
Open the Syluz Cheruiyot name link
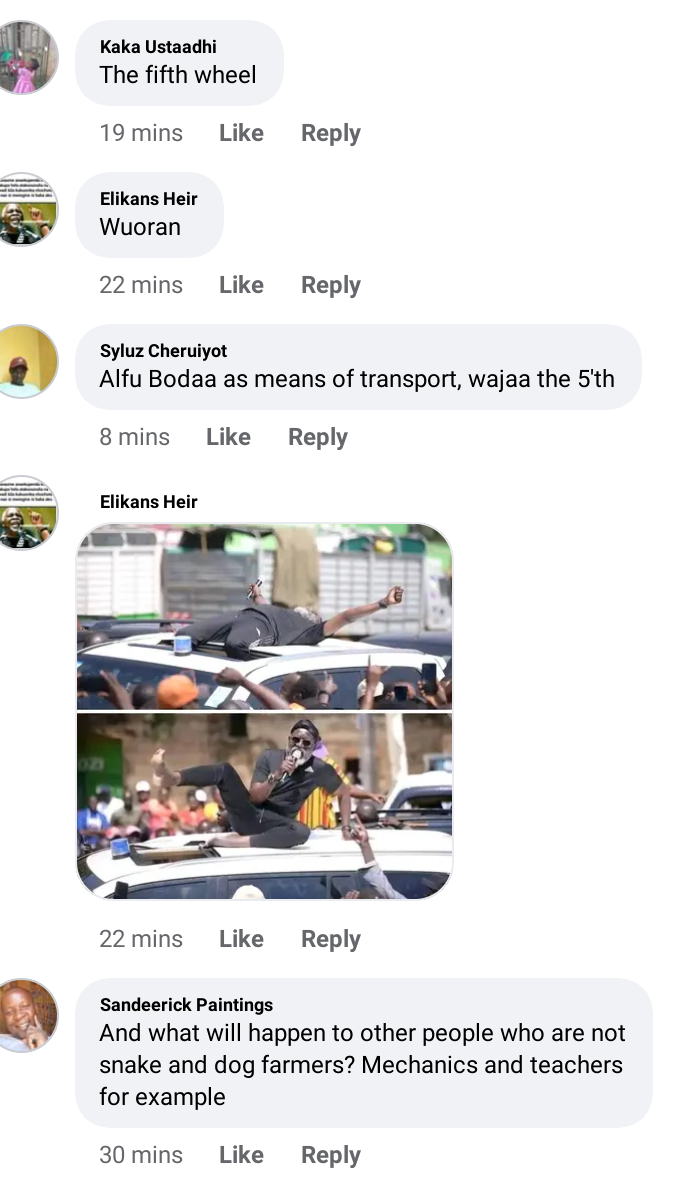pyautogui.click(x=163, y=351)
